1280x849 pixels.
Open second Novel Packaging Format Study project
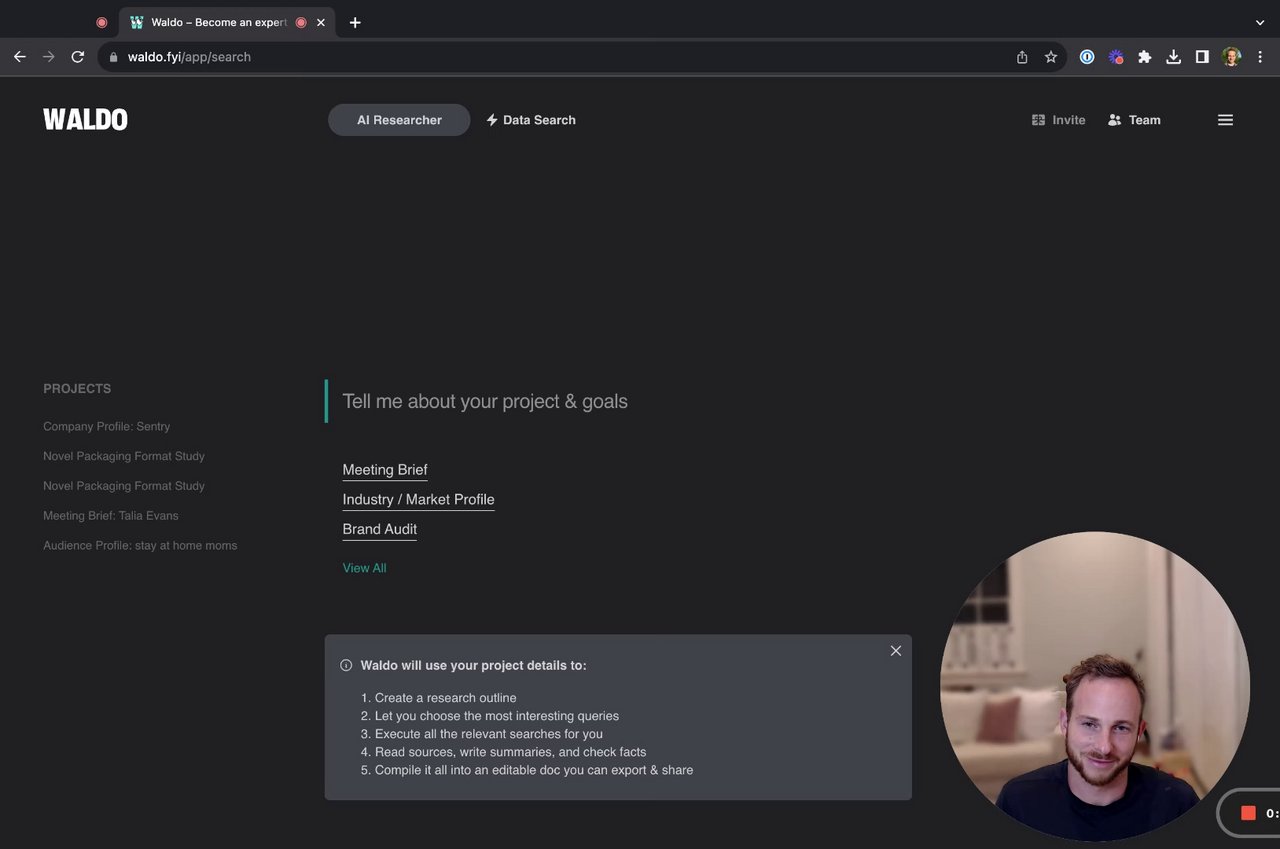pyautogui.click(x=124, y=486)
